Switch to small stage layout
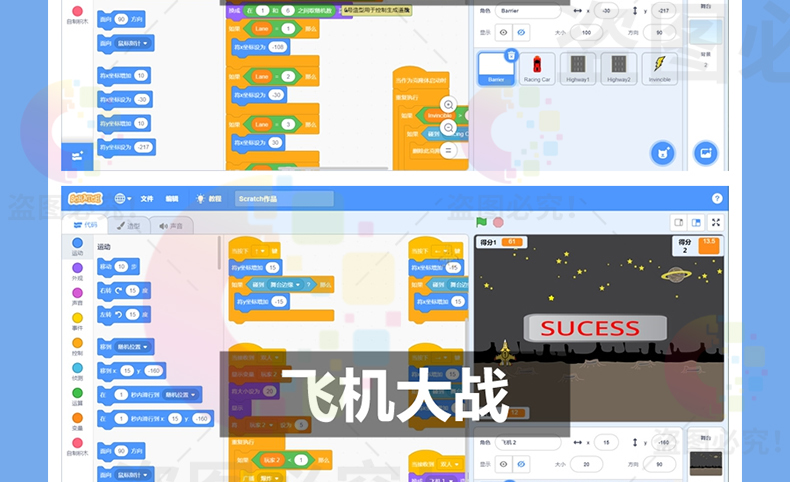This screenshot has height=482, width=790. (x=679, y=222)
